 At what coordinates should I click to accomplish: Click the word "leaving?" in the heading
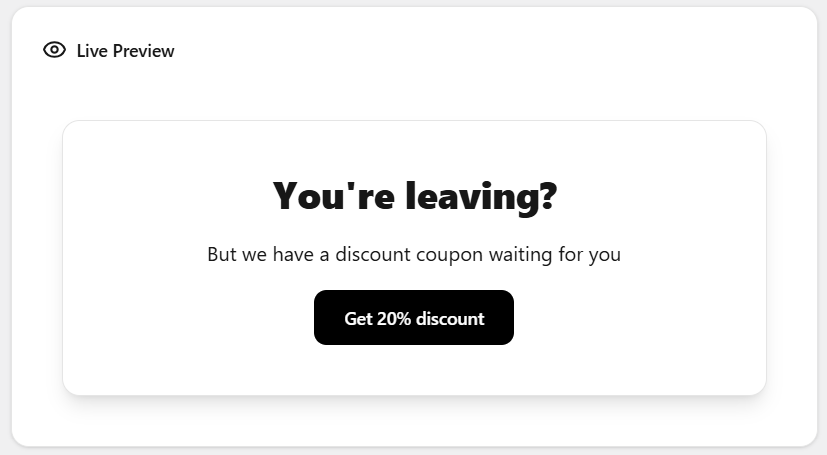click(x=480, y=195)
